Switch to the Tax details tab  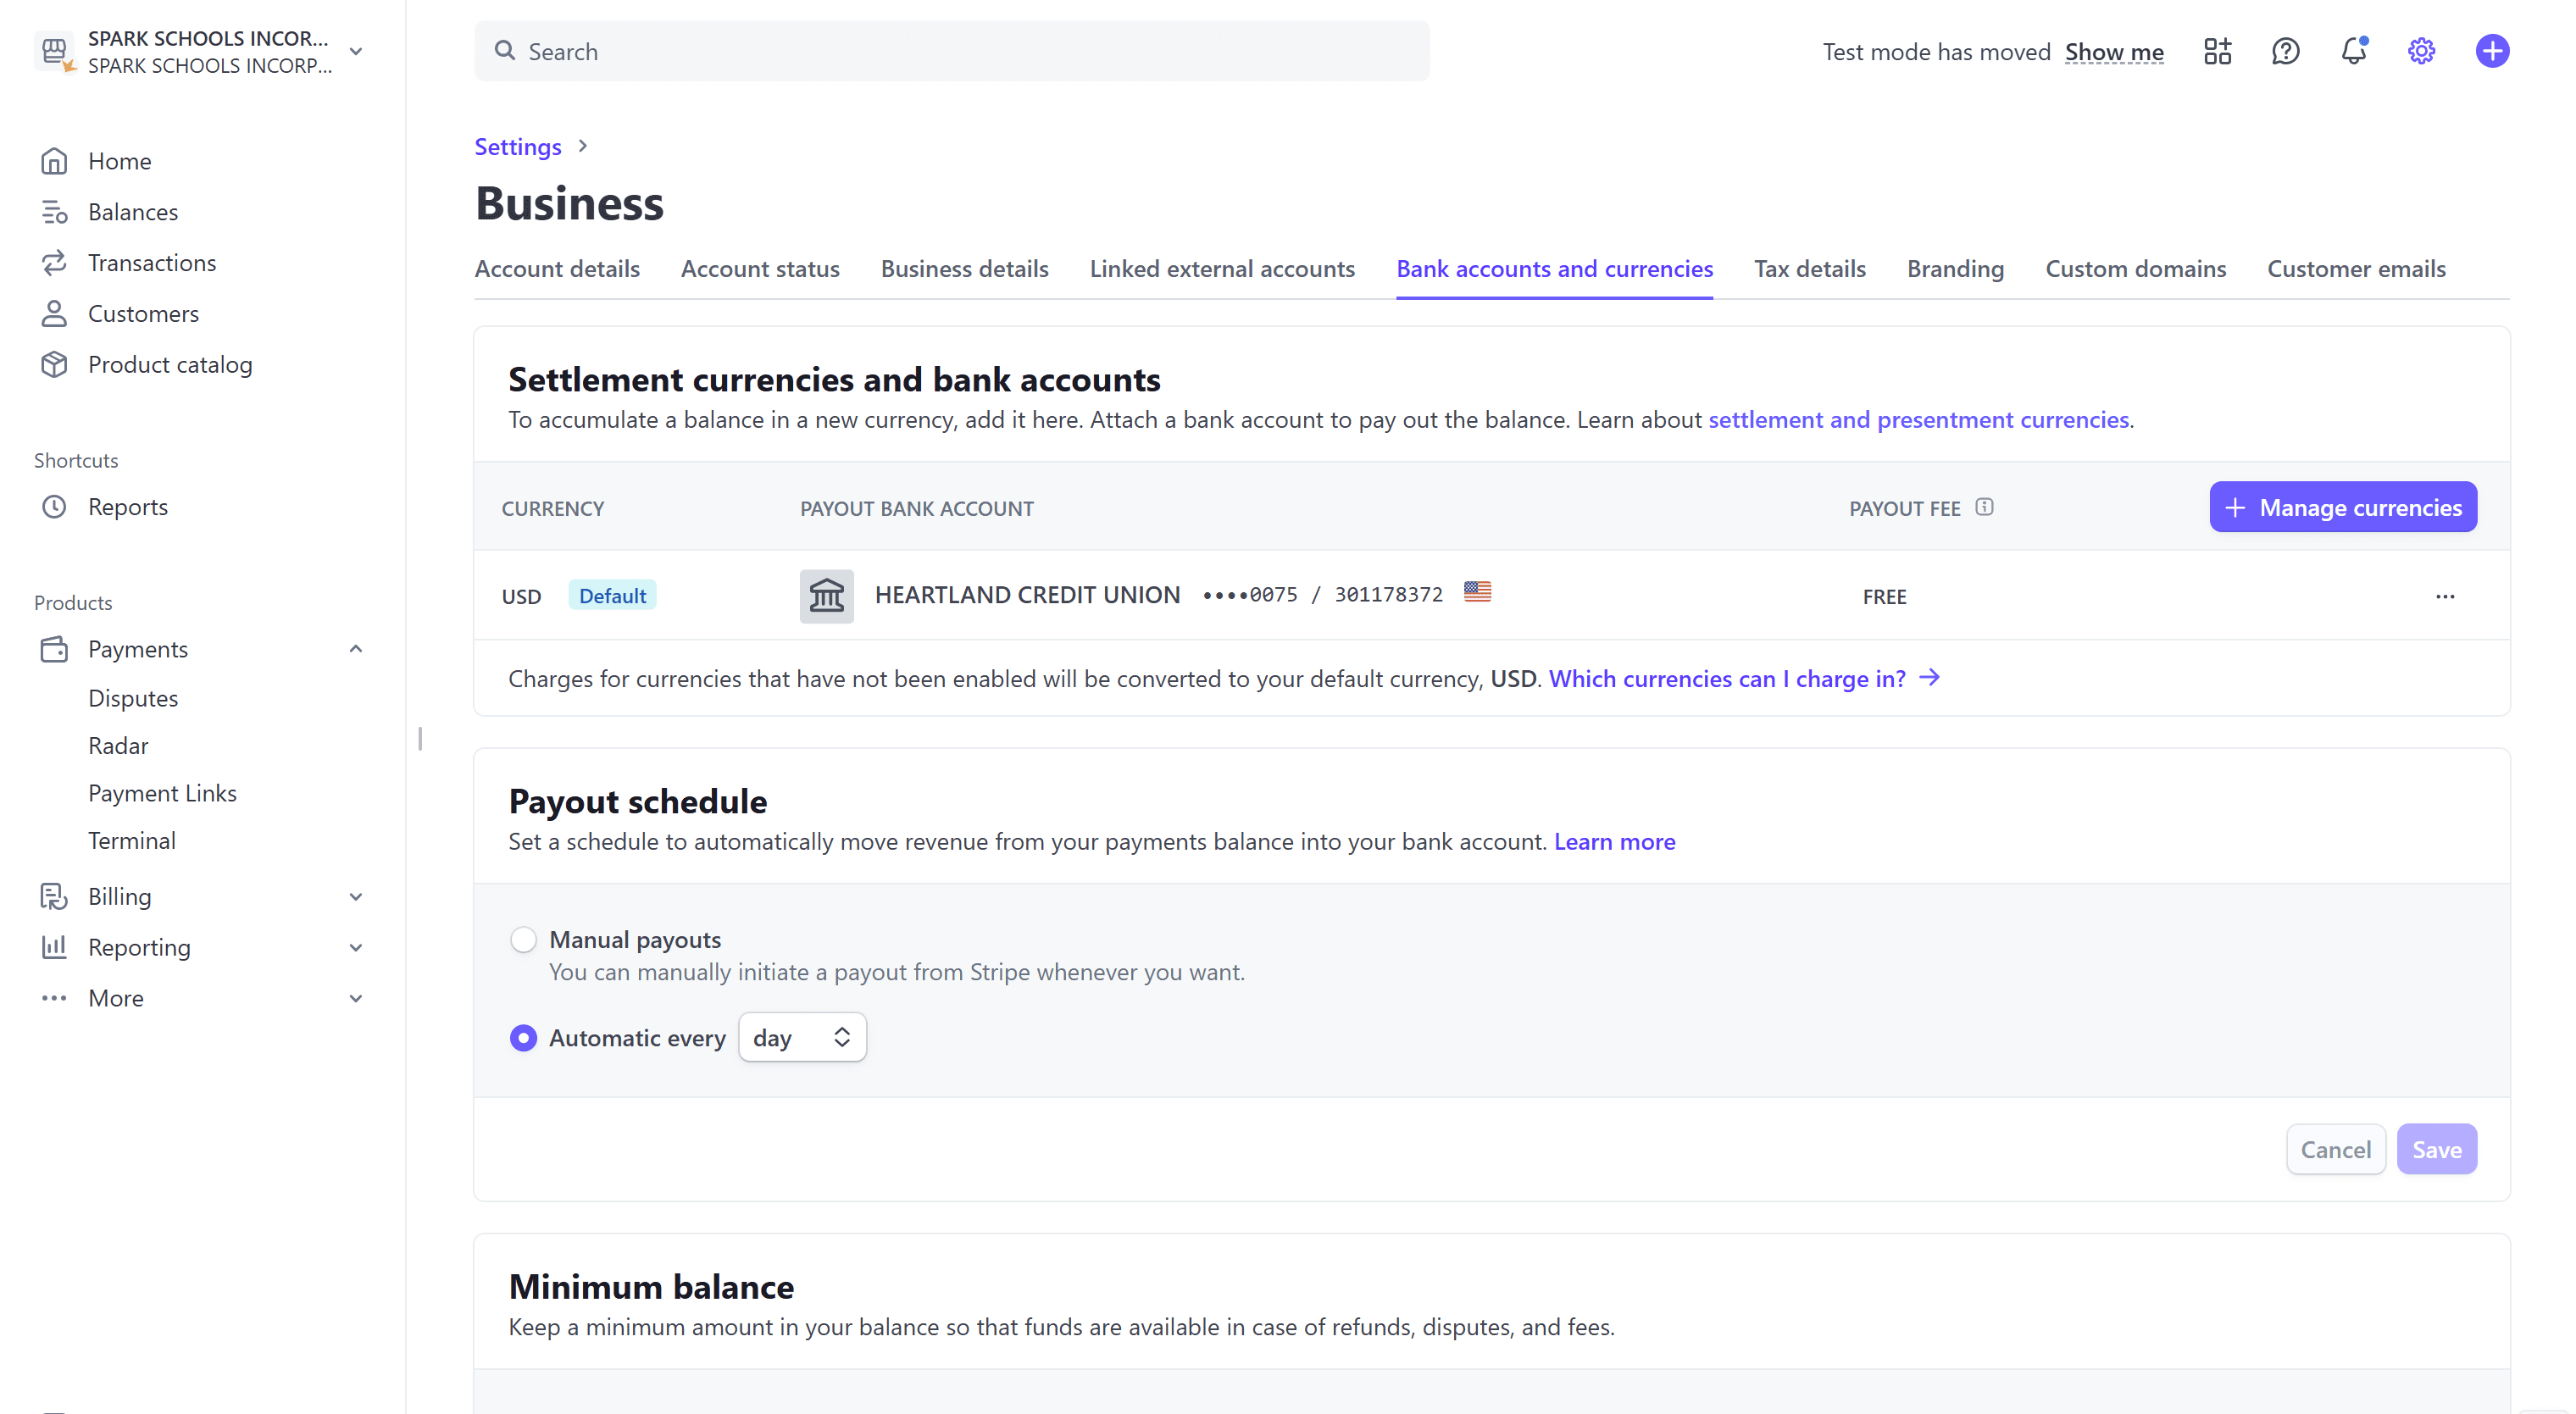(x=1809, y=269)
